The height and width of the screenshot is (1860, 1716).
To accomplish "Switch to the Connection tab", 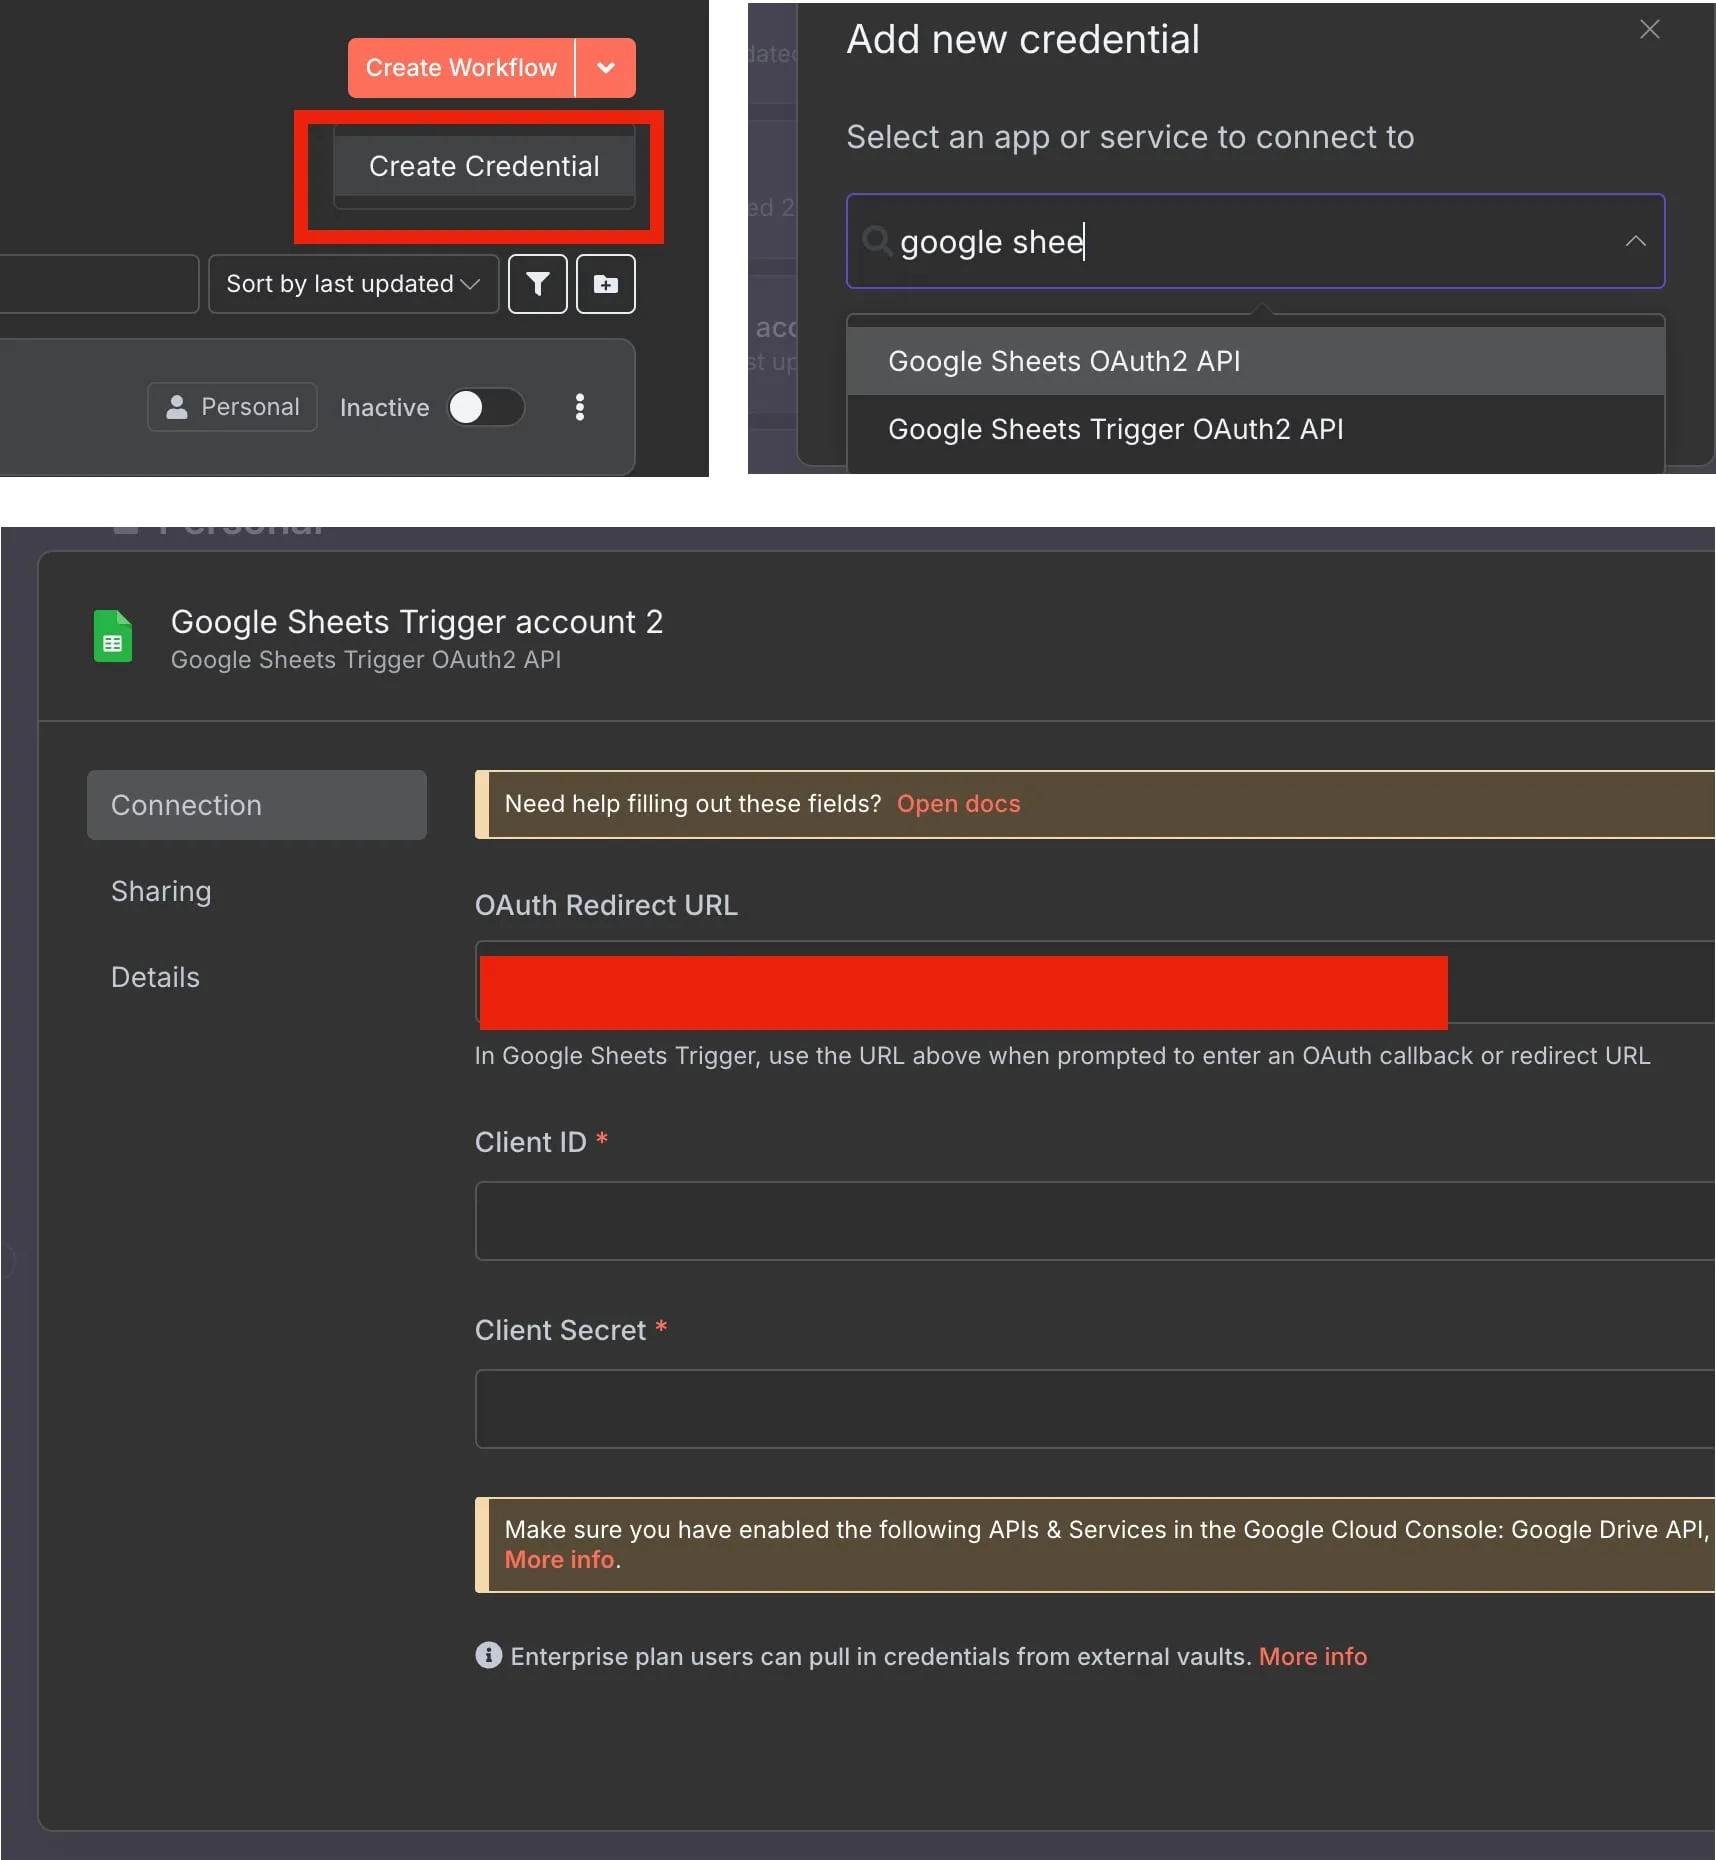I will pyautogui.click(x=257, y=805).
